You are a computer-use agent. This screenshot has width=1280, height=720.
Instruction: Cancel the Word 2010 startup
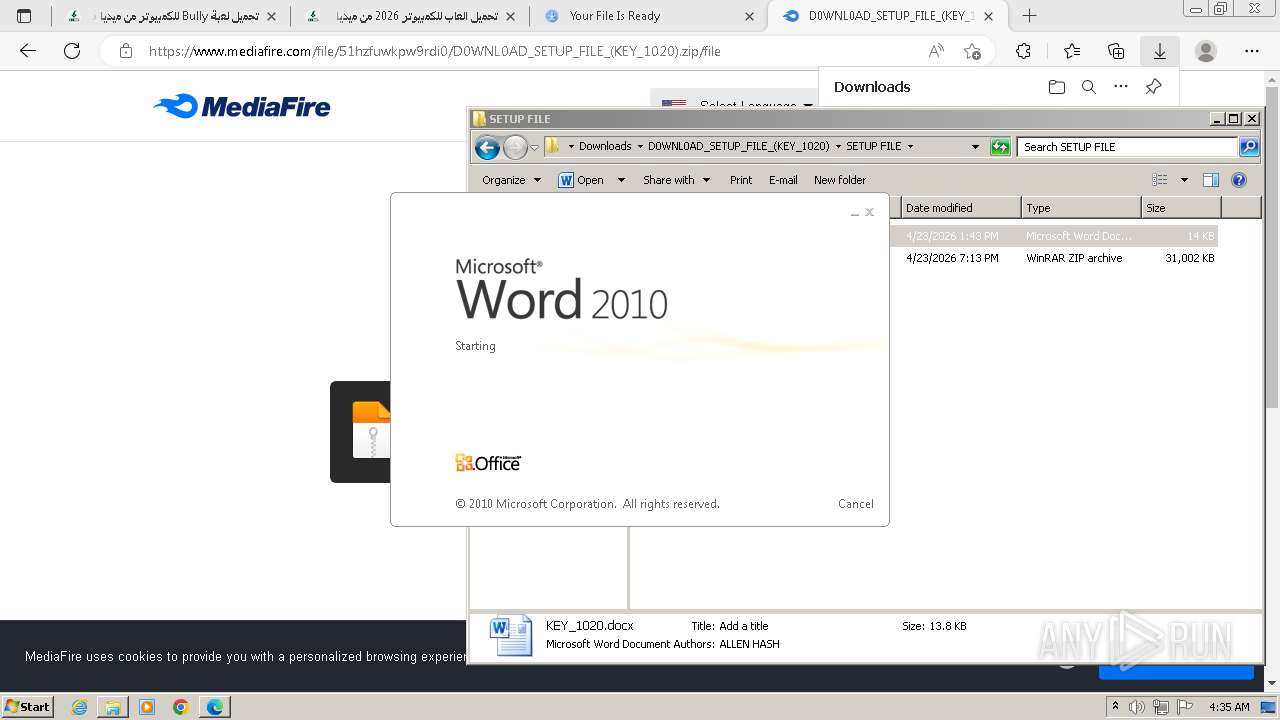856,504
